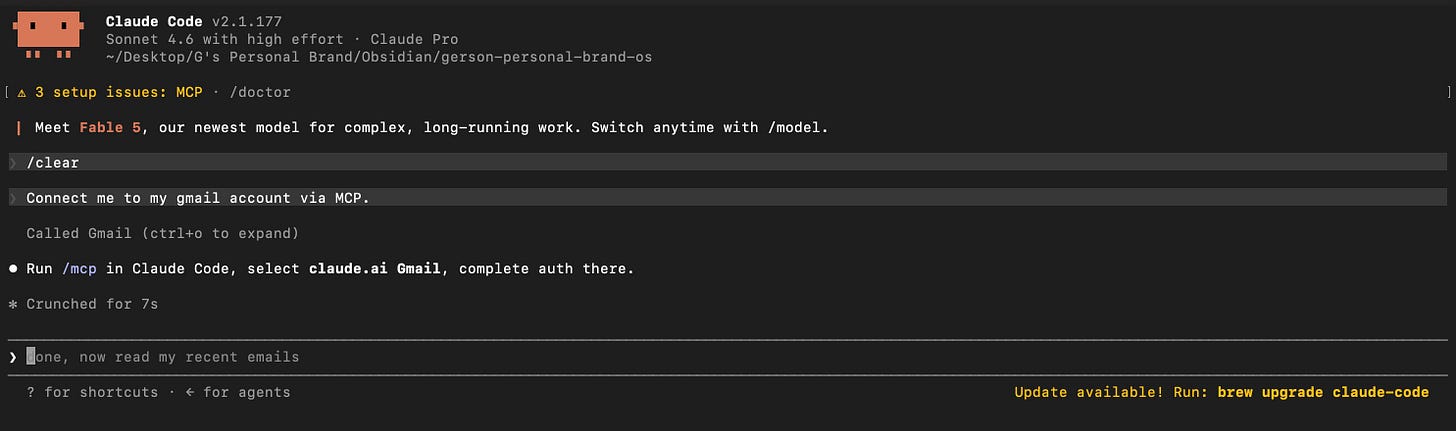This screenshot has height=431, width=1456.
Task: Click the prompt chevron in the input line
Action: pyautogui.click(x=13, y=357)
